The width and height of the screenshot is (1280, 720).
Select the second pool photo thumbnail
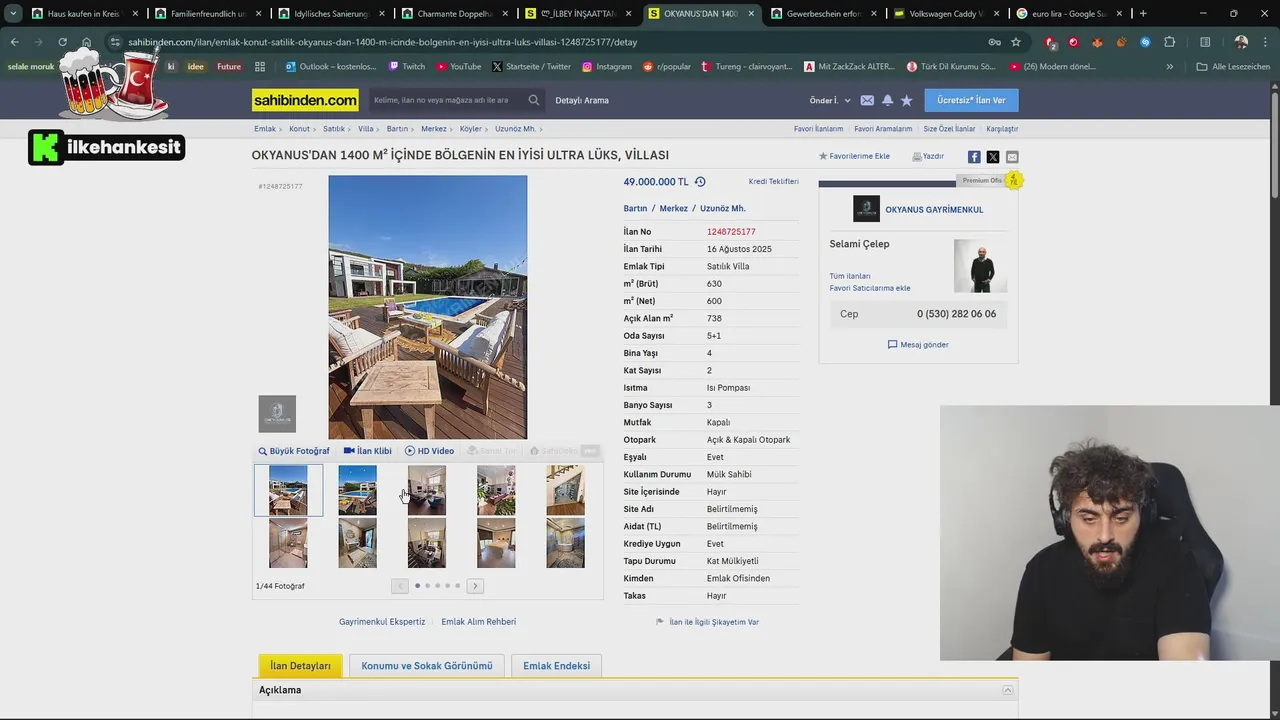pos(357,490)
